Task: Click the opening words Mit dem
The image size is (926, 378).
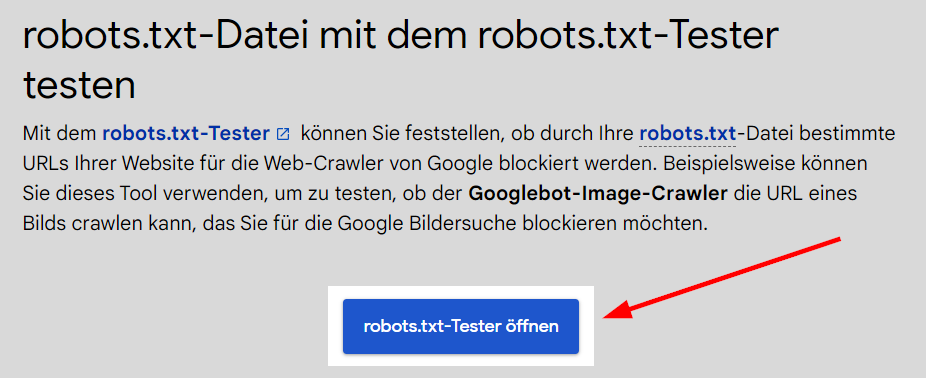Action: [60, 133]
